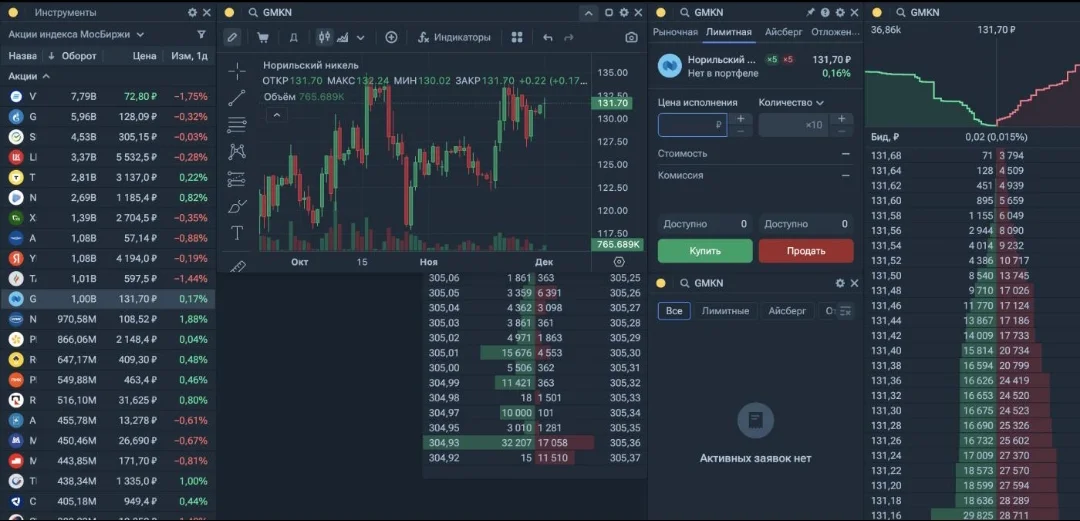Show Все active orders filter
Viewport: 1080px width, 521px height.
(674, 311)
